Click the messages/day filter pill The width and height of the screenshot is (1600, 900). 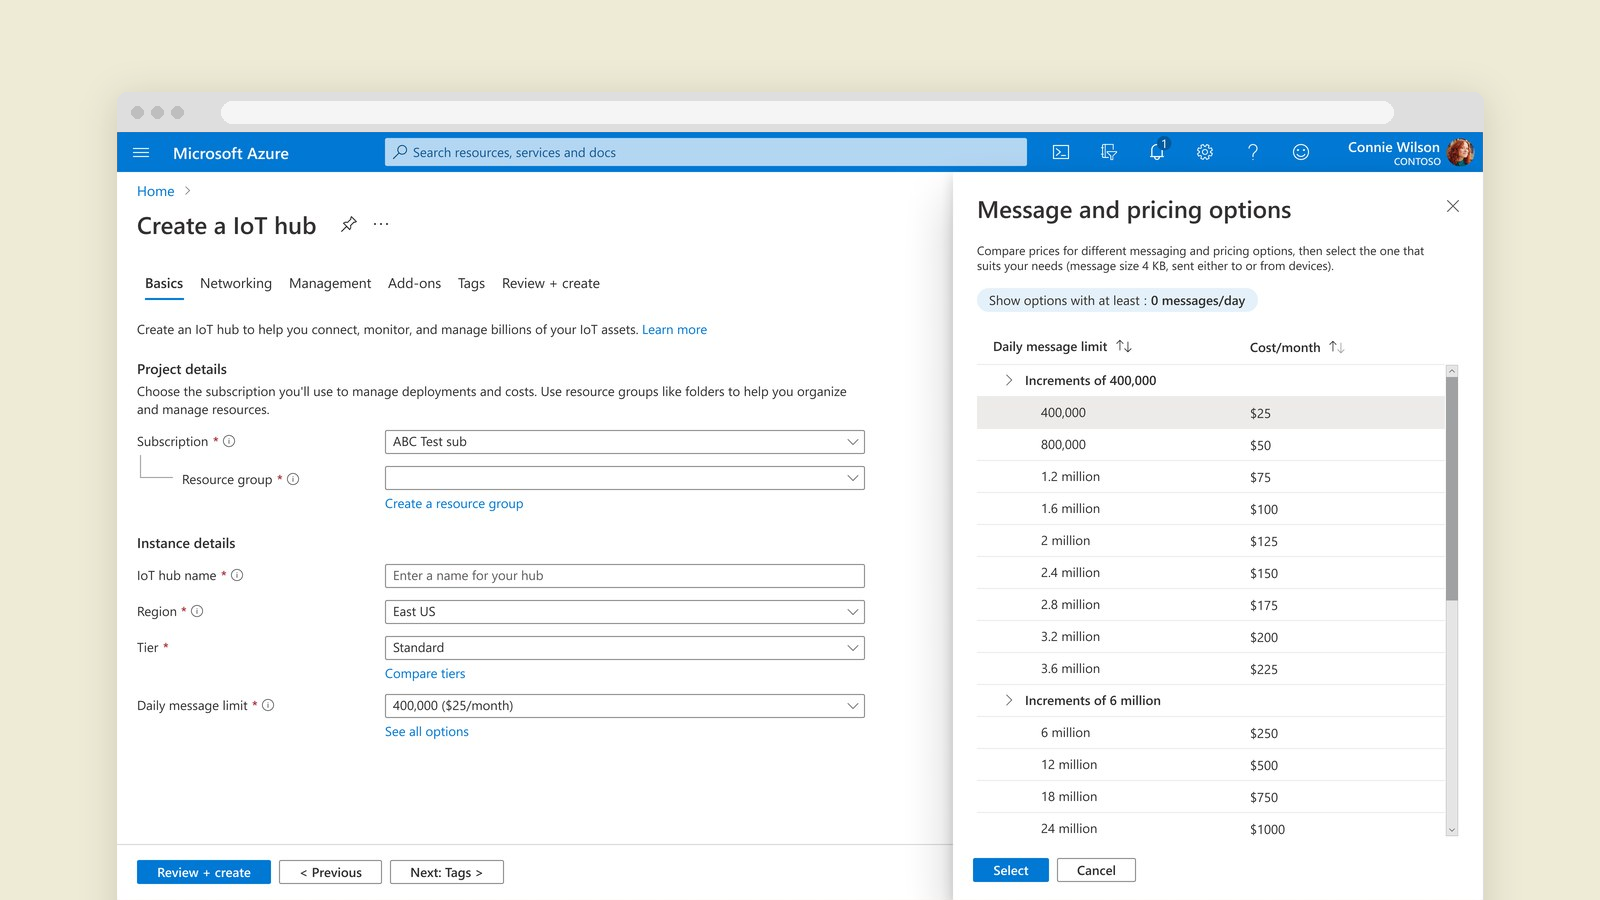[x=1117, y=300]
